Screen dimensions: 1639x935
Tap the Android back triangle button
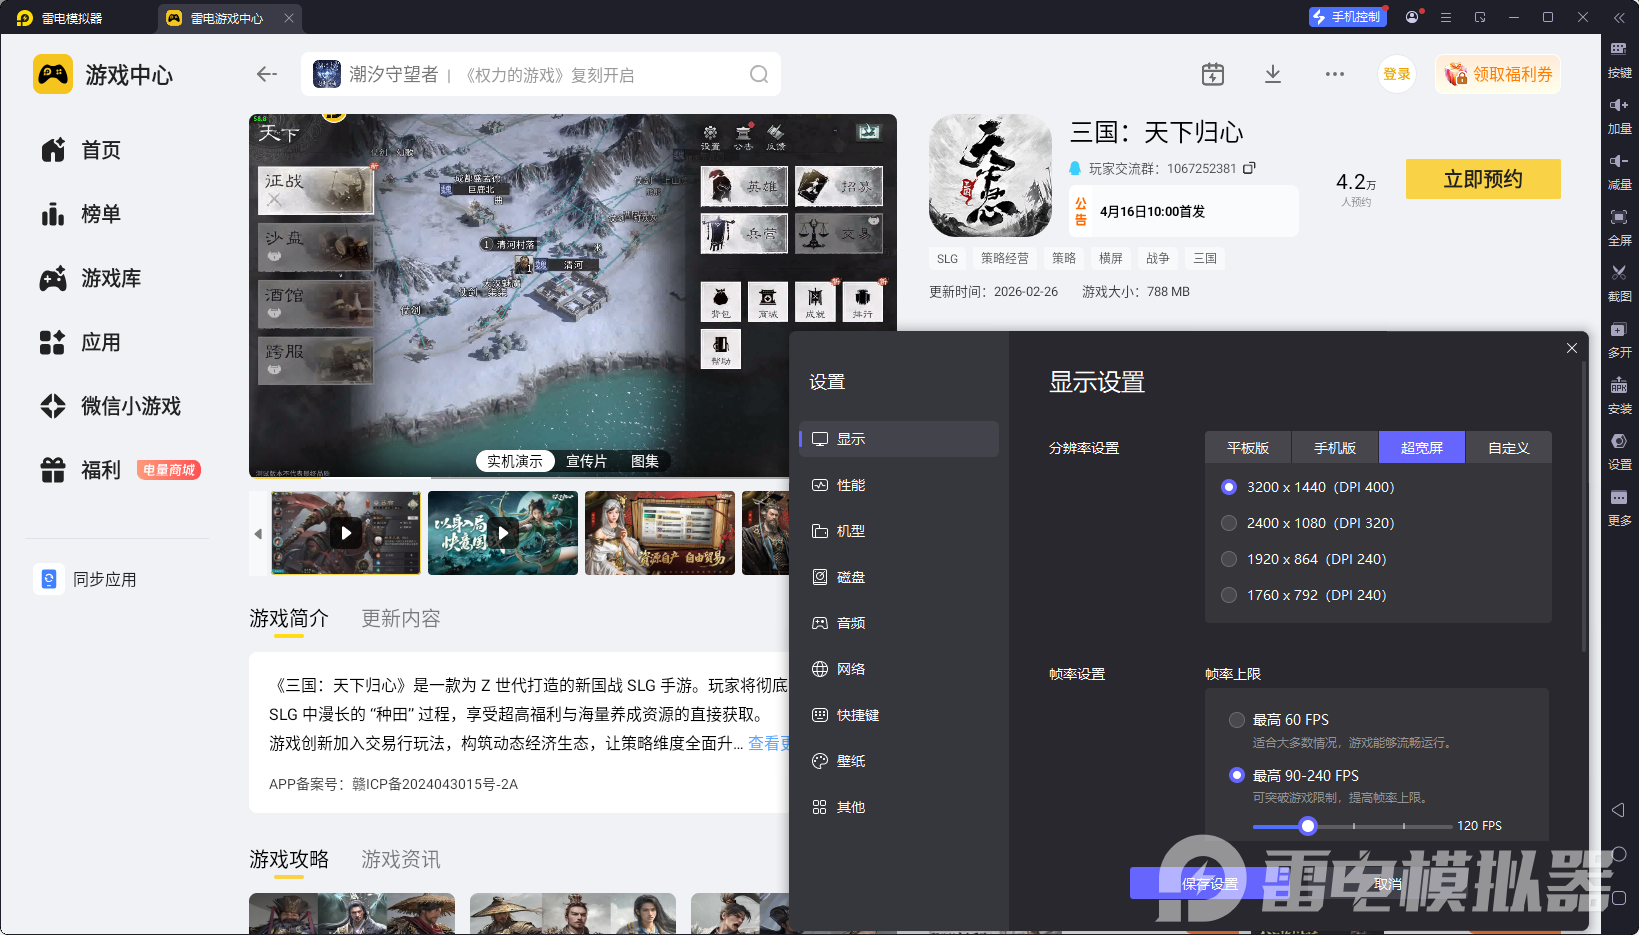(x=1619, y=810)
